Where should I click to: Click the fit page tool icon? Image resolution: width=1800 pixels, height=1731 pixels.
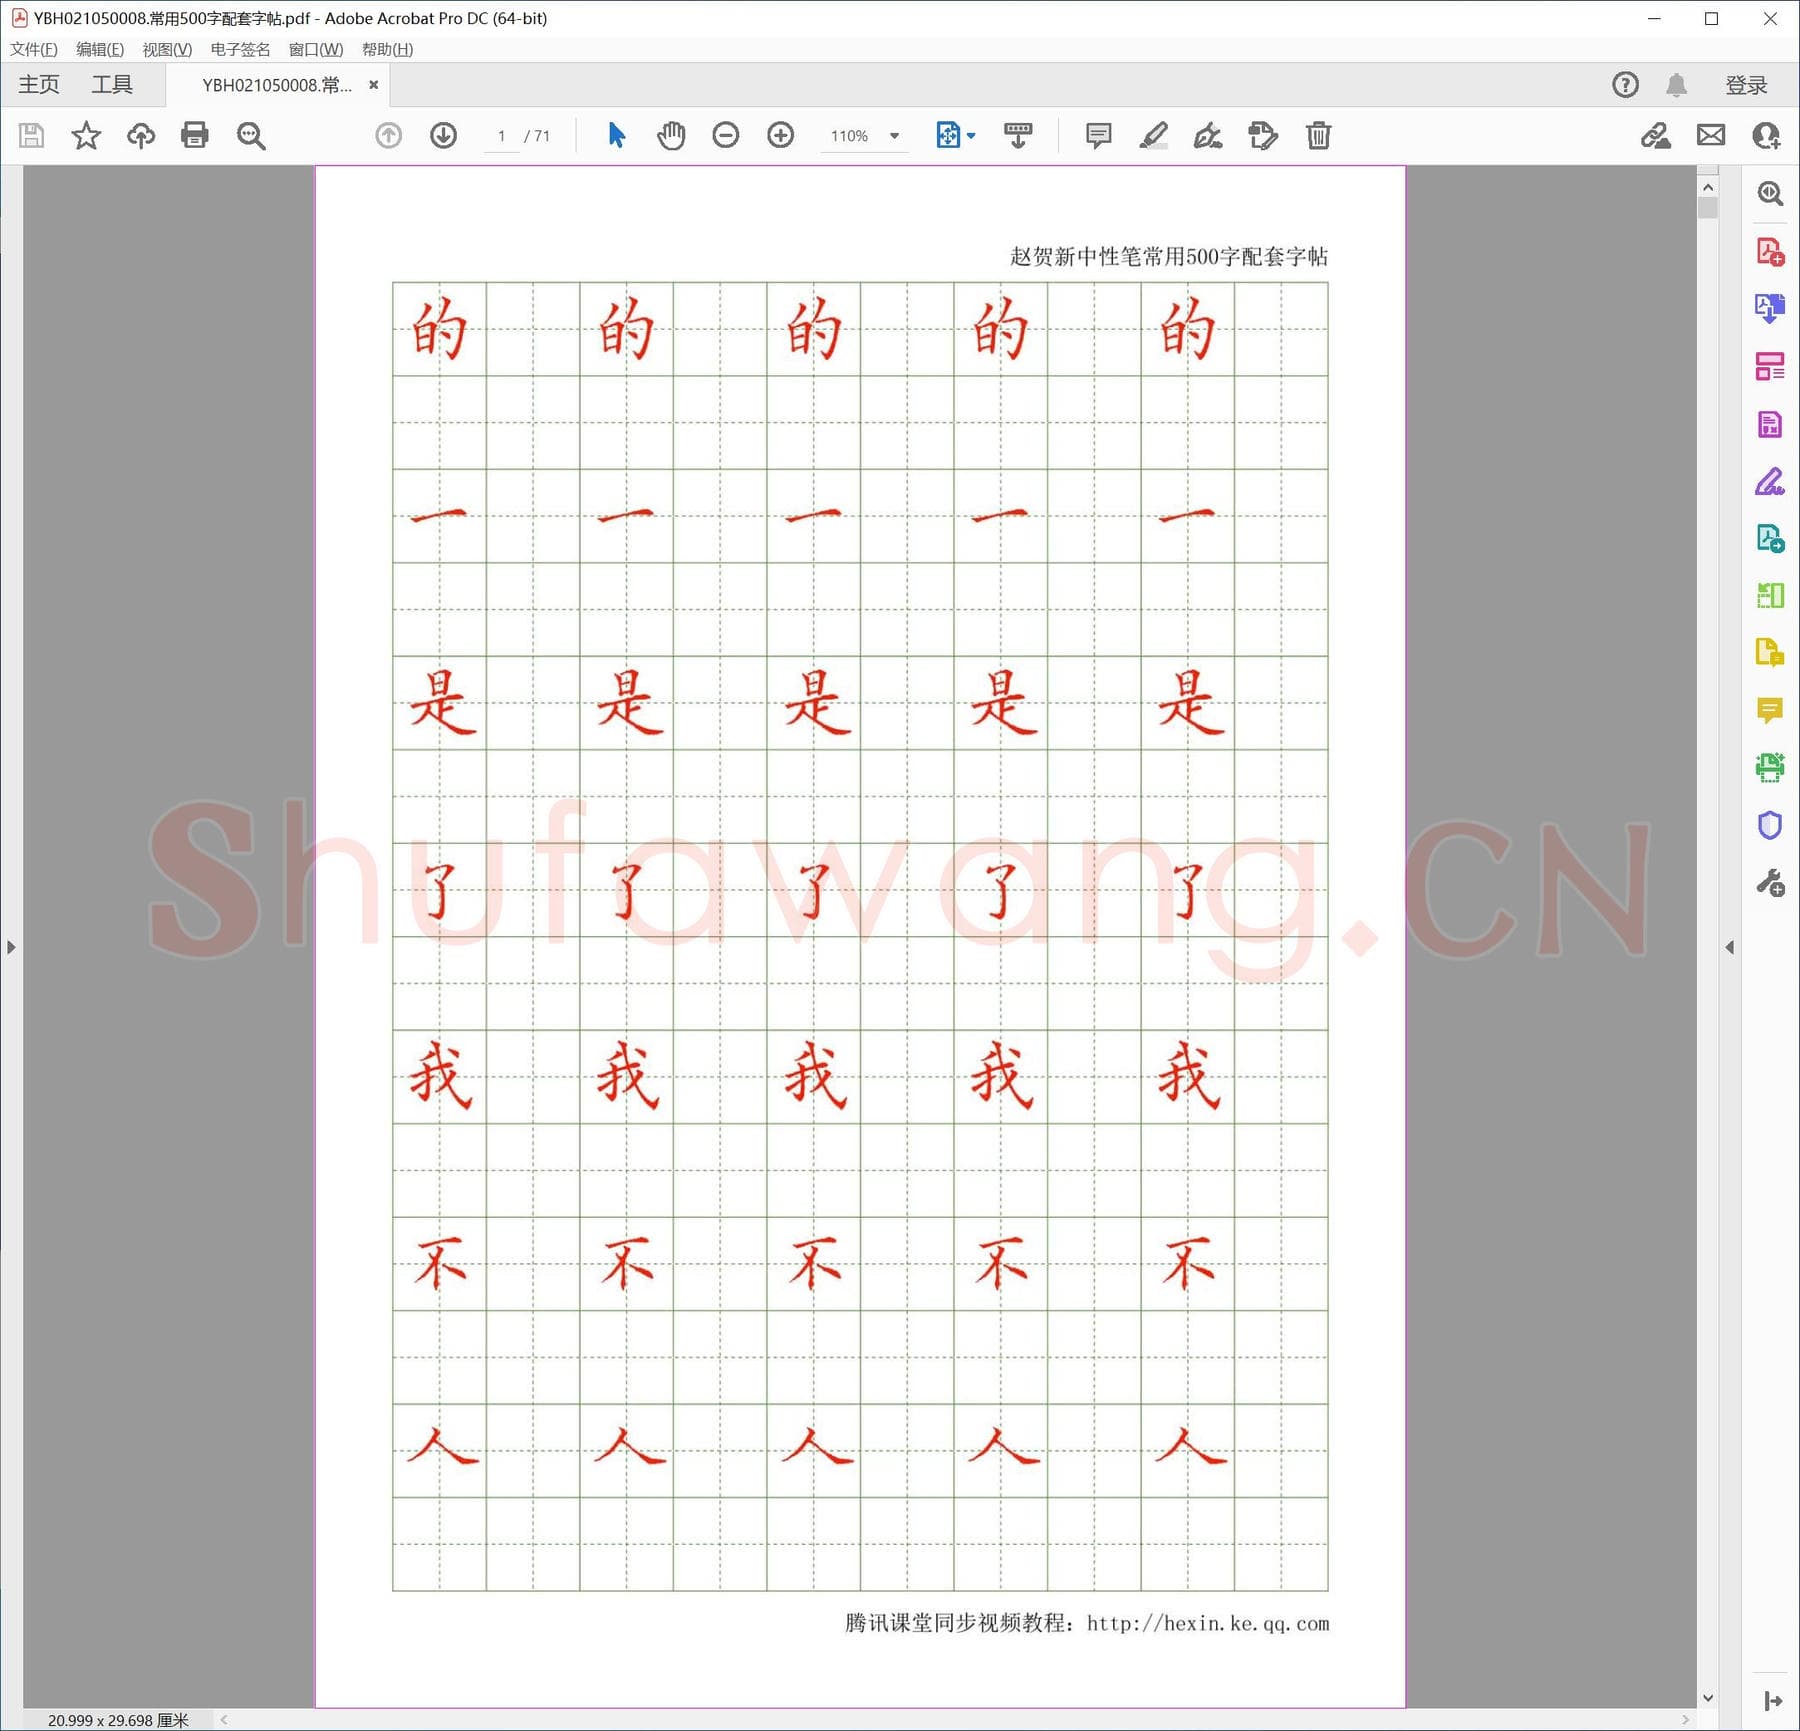coord(947,135)
